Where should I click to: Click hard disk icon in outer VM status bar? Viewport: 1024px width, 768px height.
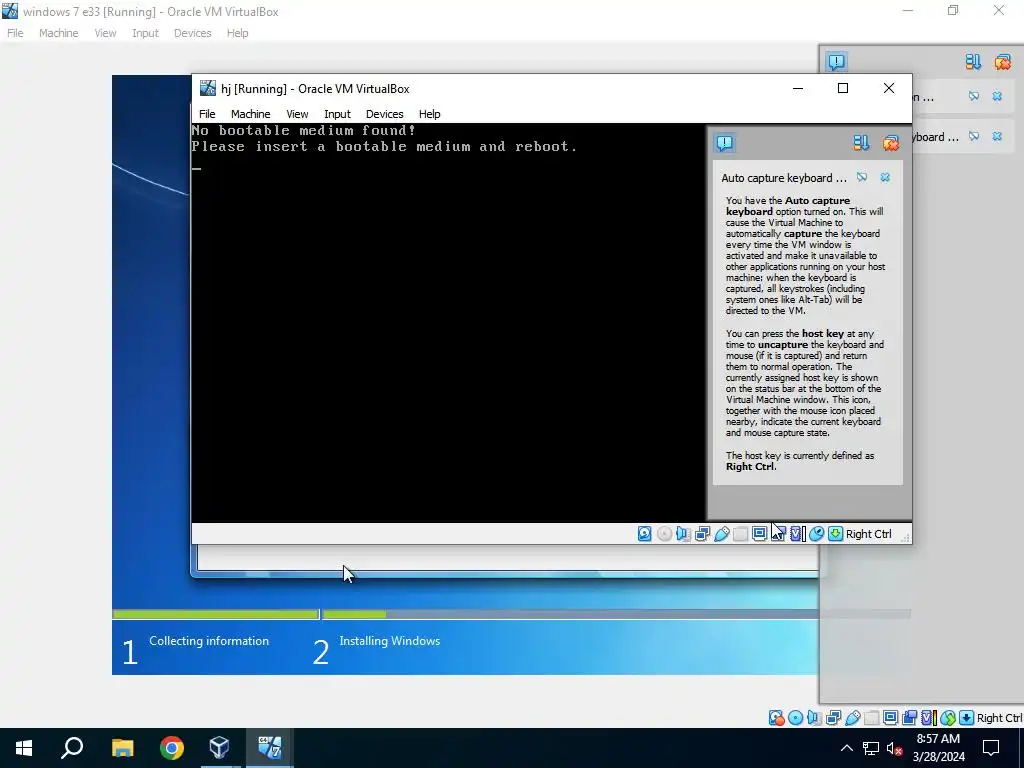(776, 718)
